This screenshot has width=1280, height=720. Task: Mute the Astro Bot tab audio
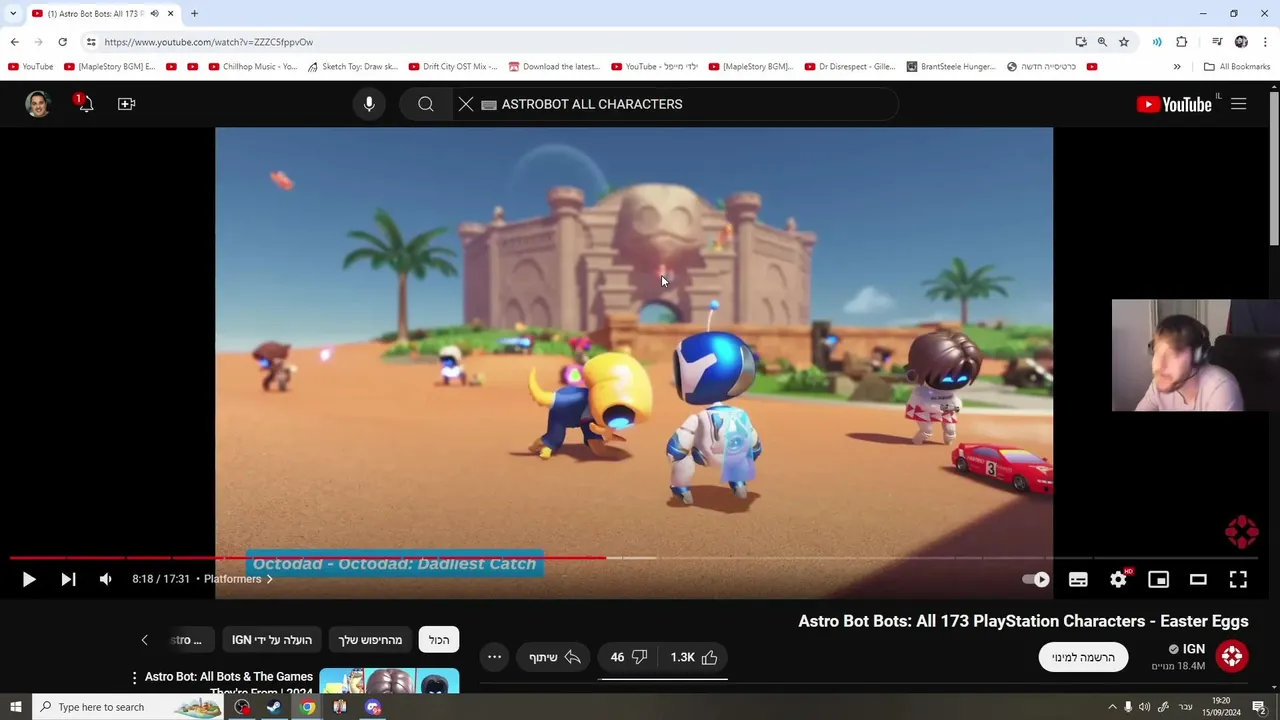click(154, 13)
